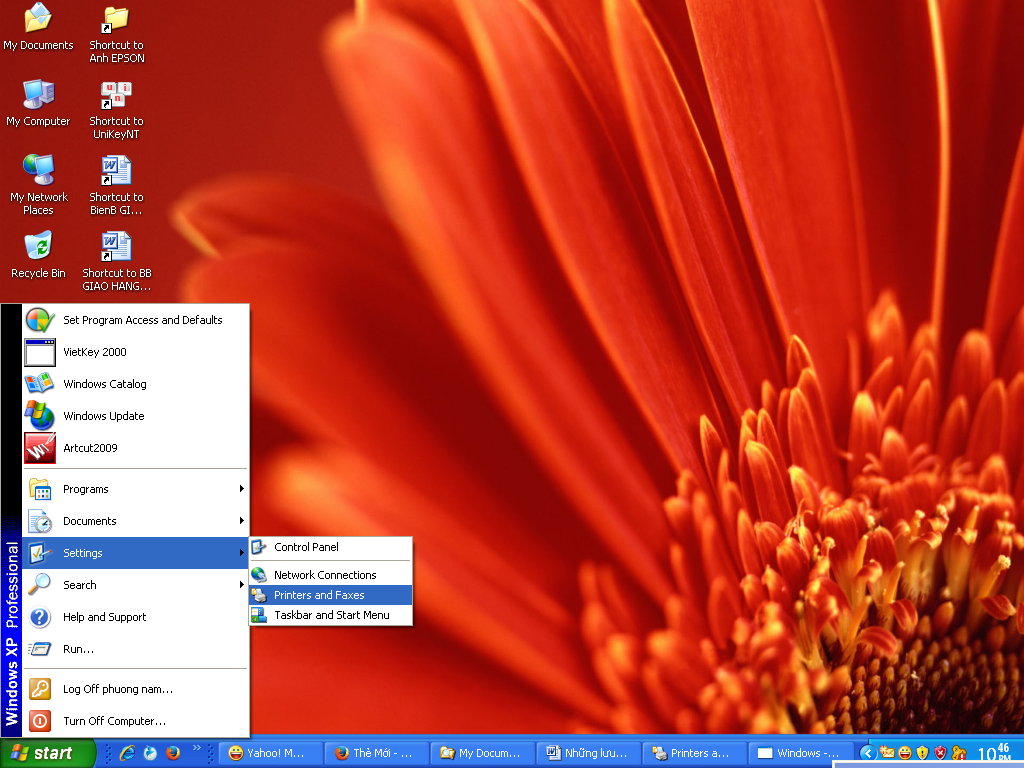Expand the Documents submenu

tap(136, 521)
